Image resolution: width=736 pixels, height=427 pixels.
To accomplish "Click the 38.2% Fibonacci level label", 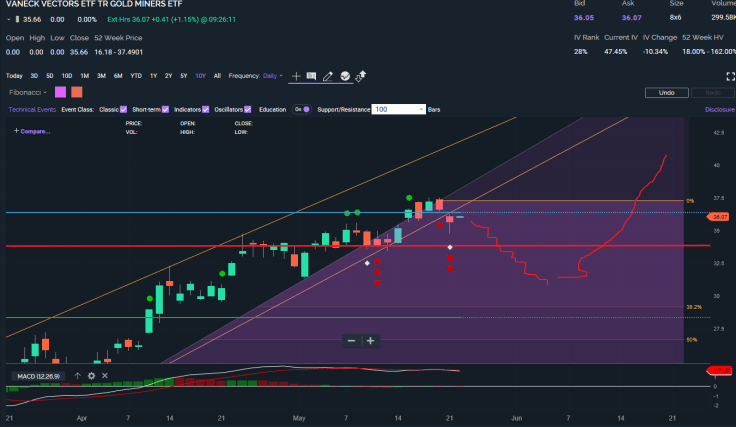I will [x=694, y=307].
